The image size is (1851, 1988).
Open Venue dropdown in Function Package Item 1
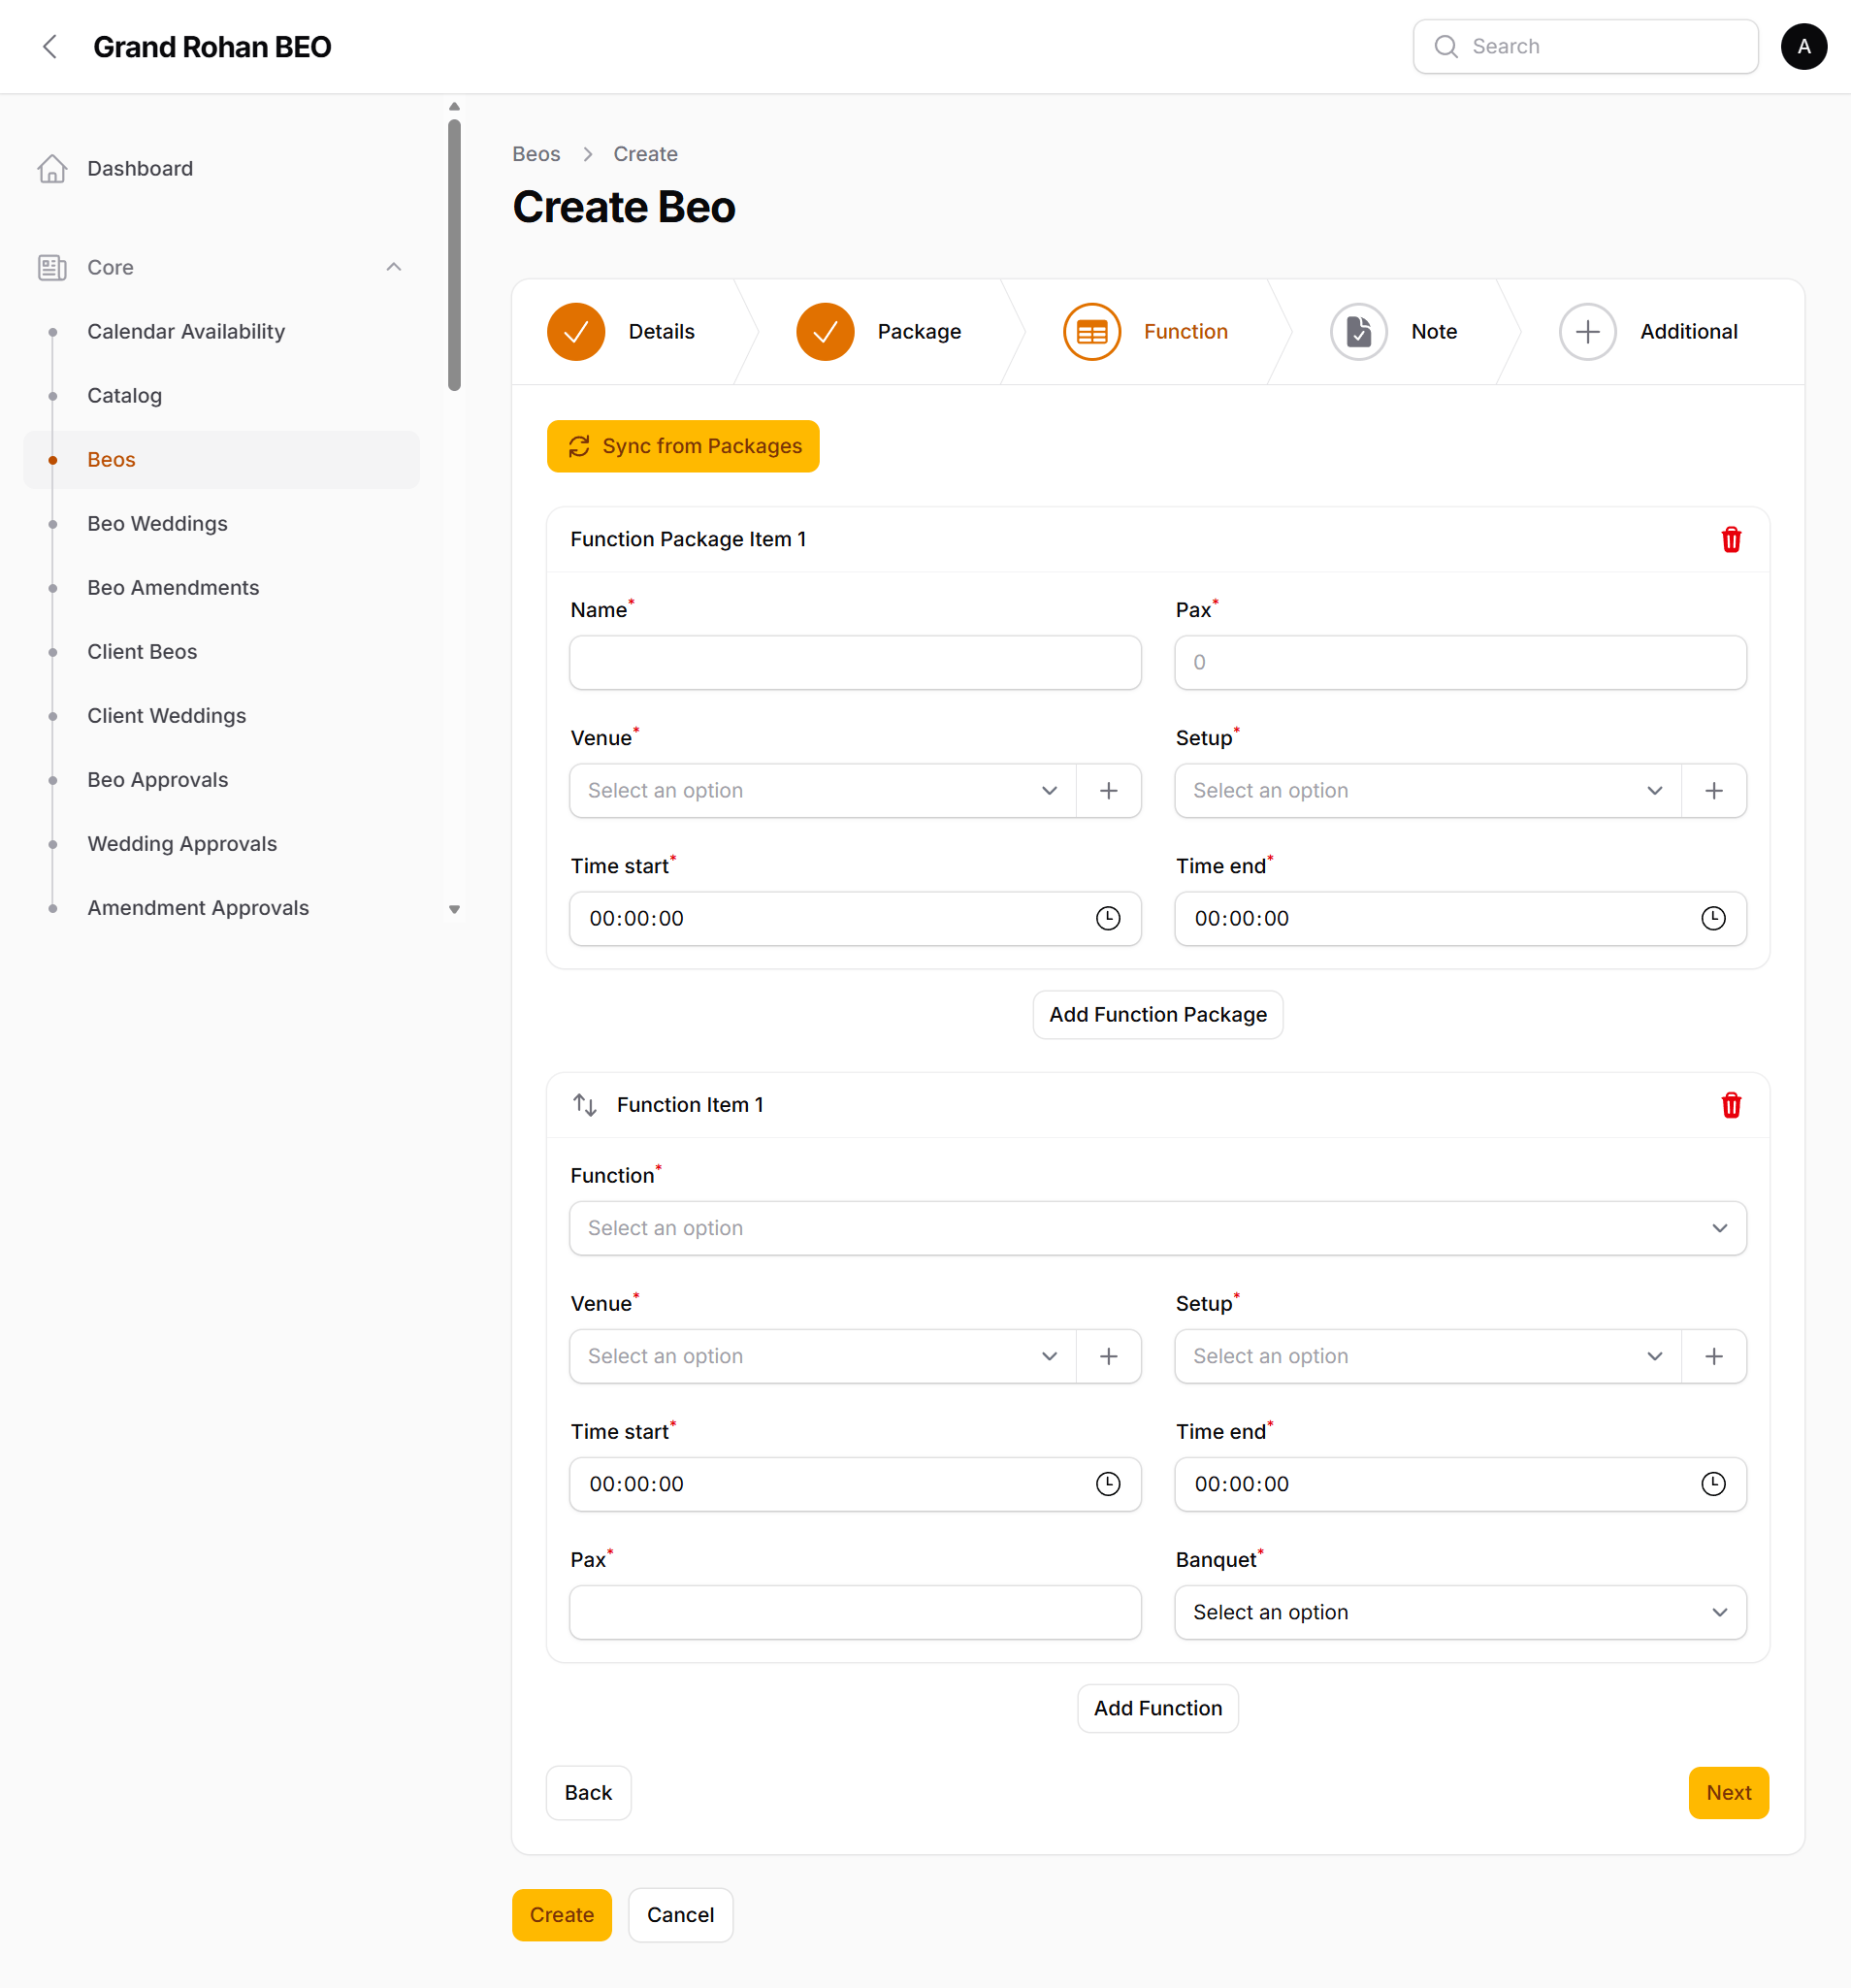(823, 791)
